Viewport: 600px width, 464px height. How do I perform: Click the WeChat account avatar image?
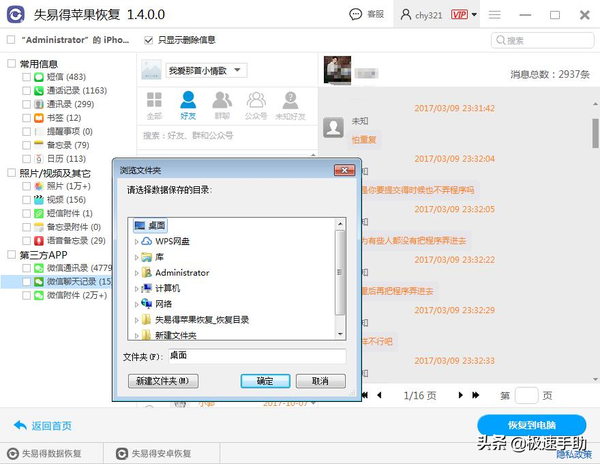(151, 70)
